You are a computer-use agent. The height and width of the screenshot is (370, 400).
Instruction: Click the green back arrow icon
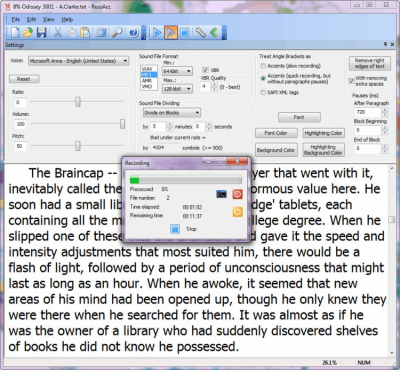pyautogui.click(x=214, y=32)
